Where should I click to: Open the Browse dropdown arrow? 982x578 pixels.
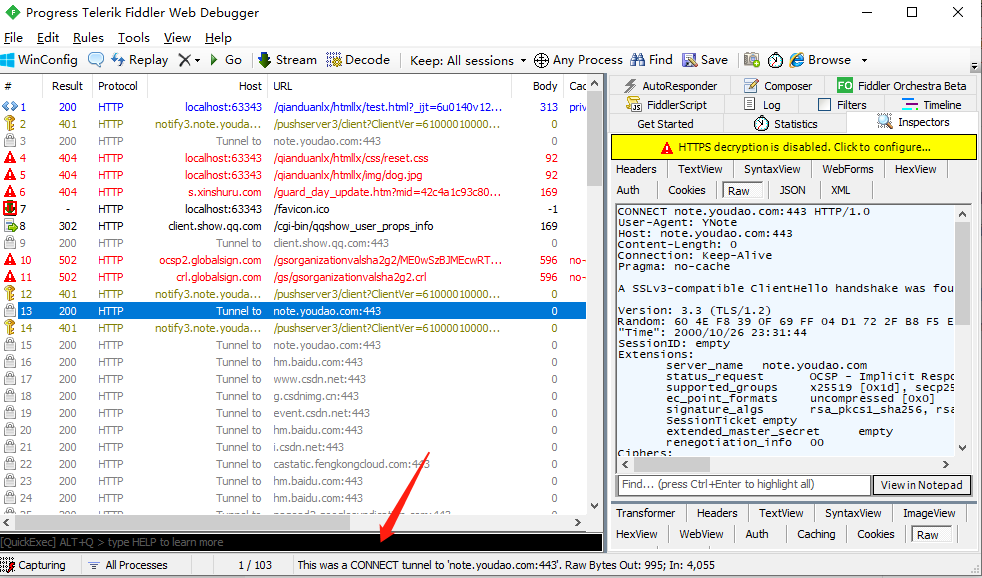pos(864,60)
